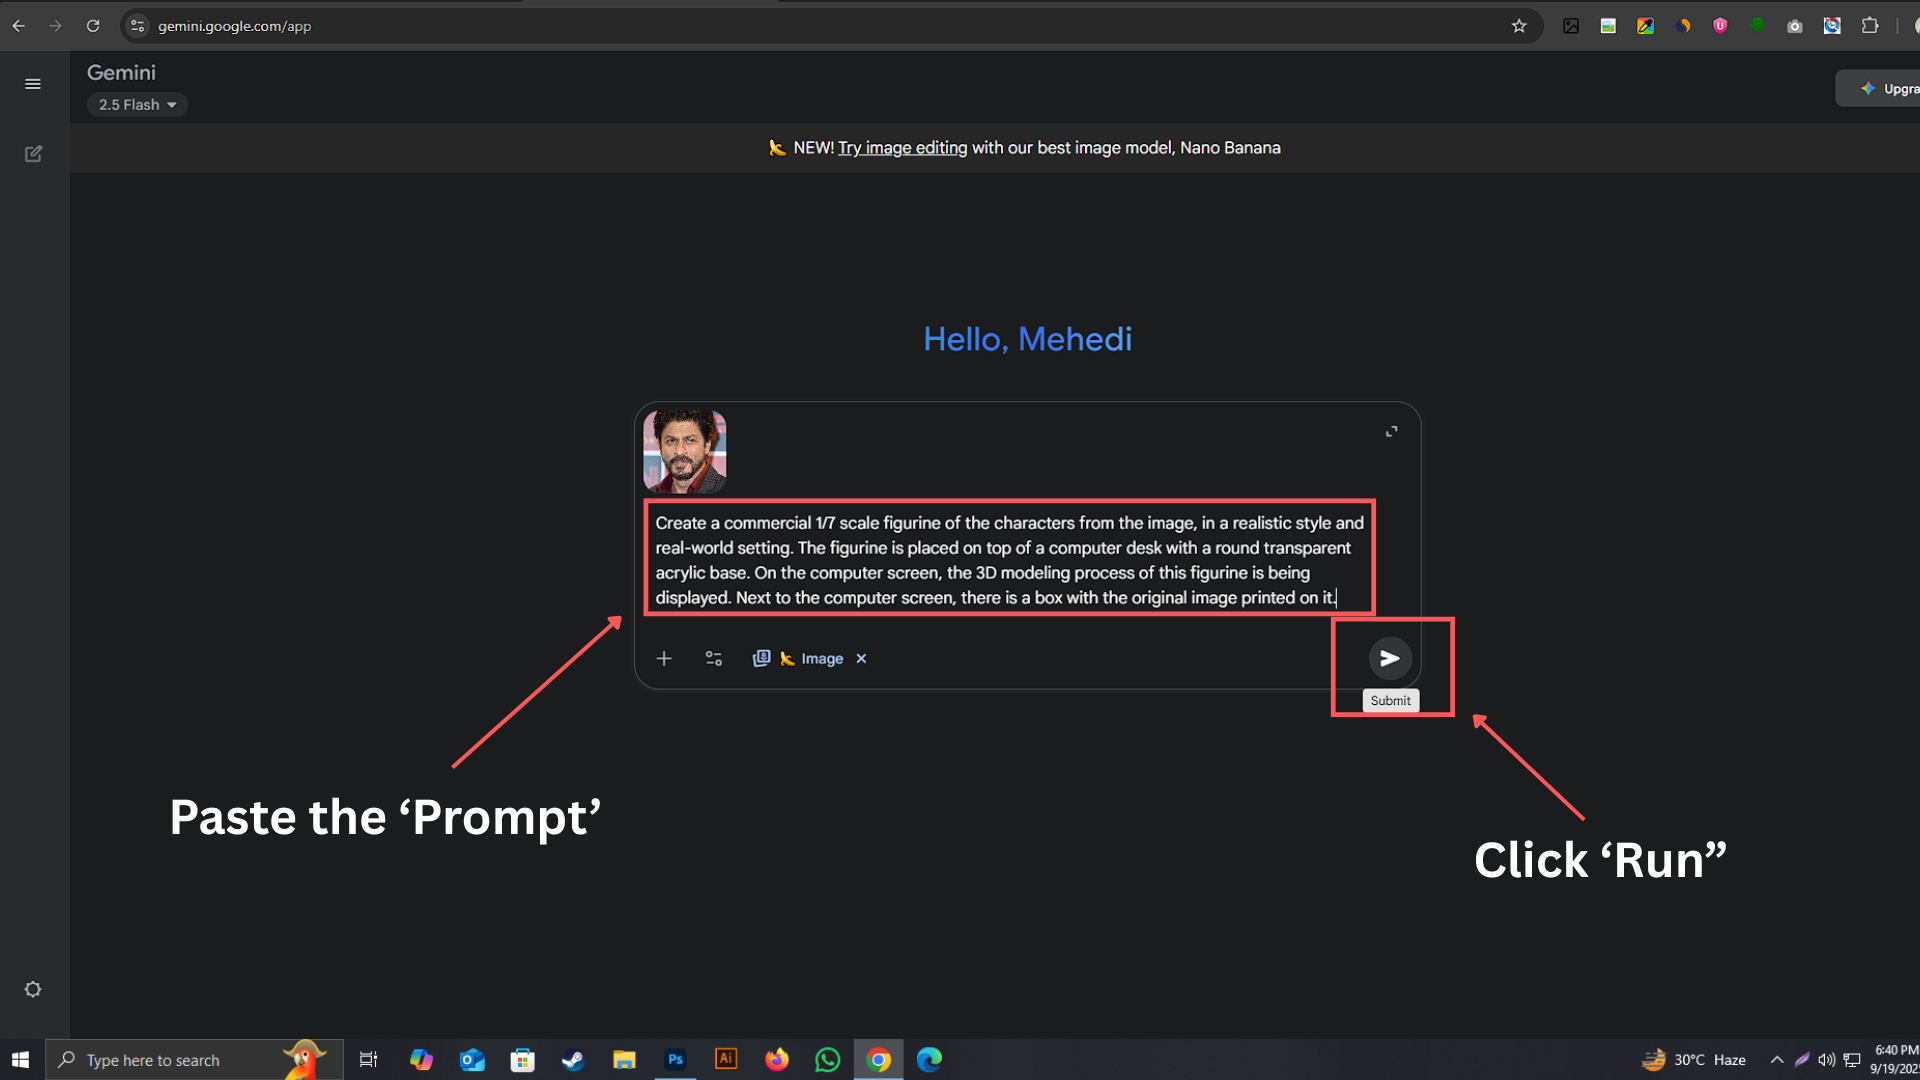Click the Try image editing link

[902, 148]
